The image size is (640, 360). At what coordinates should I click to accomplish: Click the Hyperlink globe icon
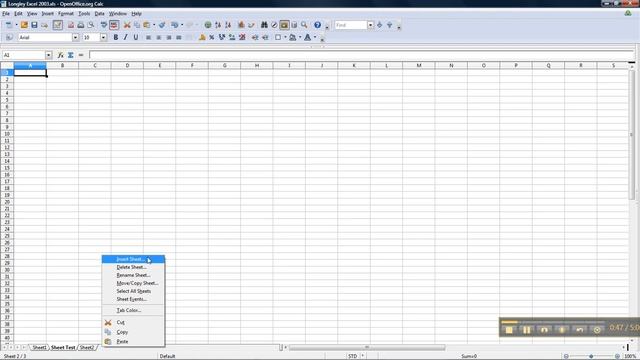[208, 25]
